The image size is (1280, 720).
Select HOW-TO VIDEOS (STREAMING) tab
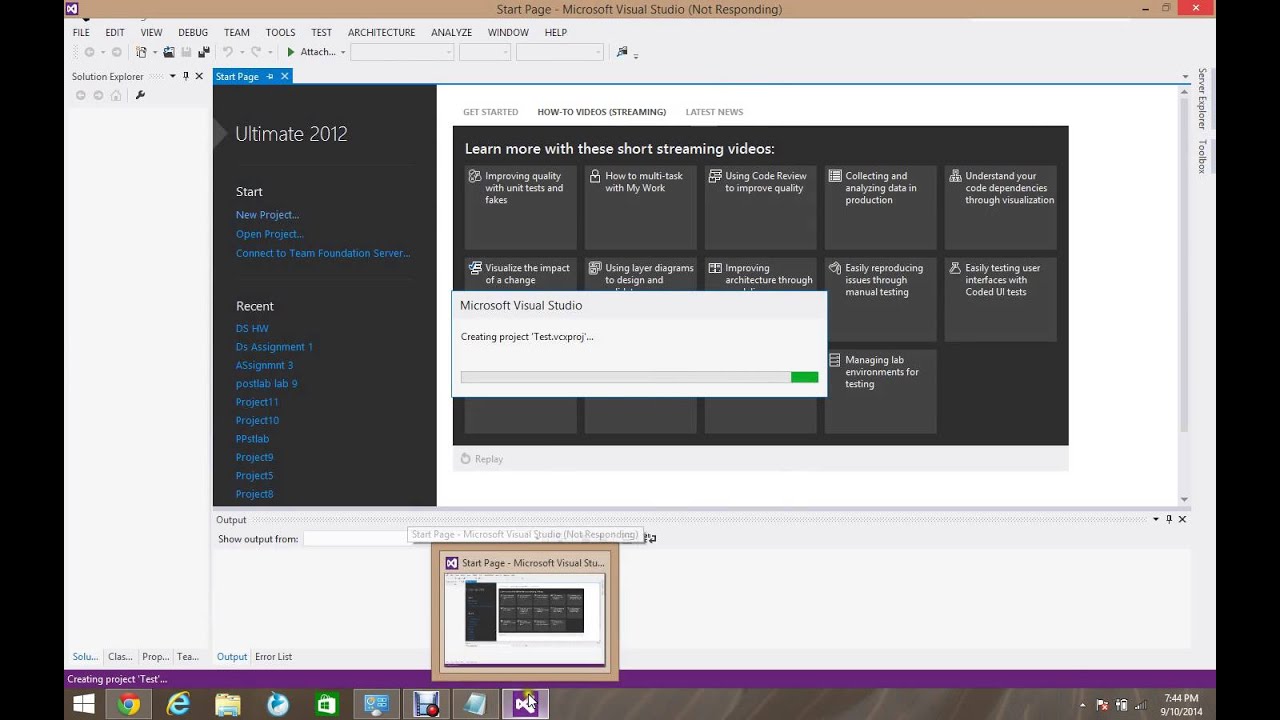point(601,112)
